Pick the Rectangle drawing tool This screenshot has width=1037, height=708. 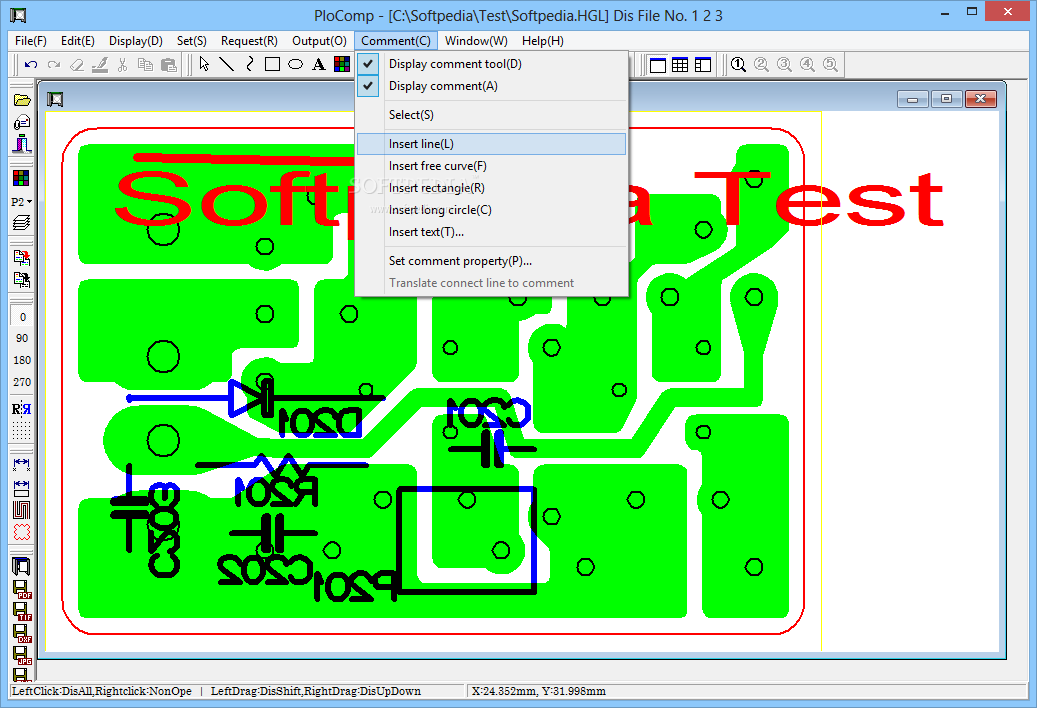point(272,64)
